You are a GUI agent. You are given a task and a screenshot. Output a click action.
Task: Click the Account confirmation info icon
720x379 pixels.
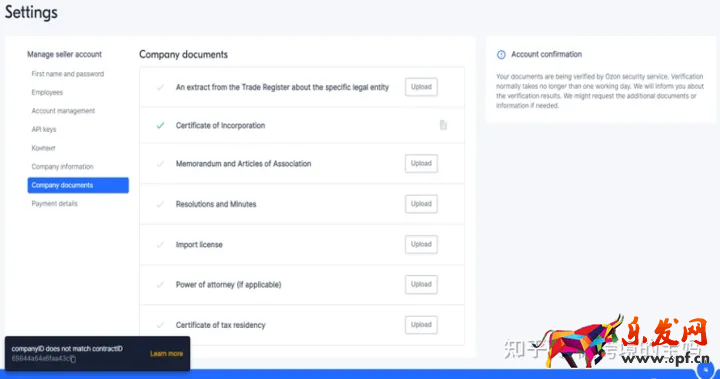click(501, 55)
